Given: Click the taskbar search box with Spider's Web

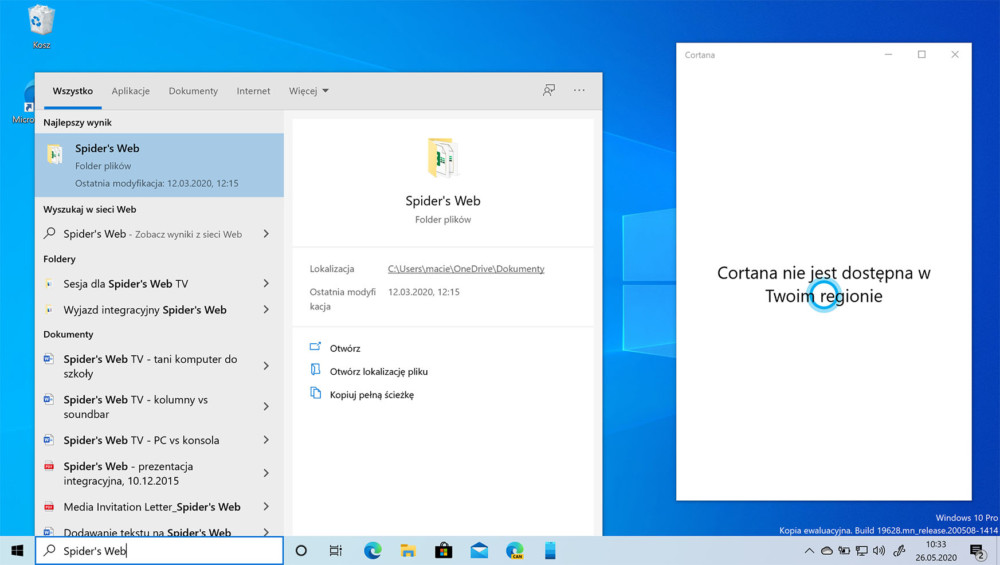Looking at the screenshot, I should pyautogui.click(x=159, y=551).
